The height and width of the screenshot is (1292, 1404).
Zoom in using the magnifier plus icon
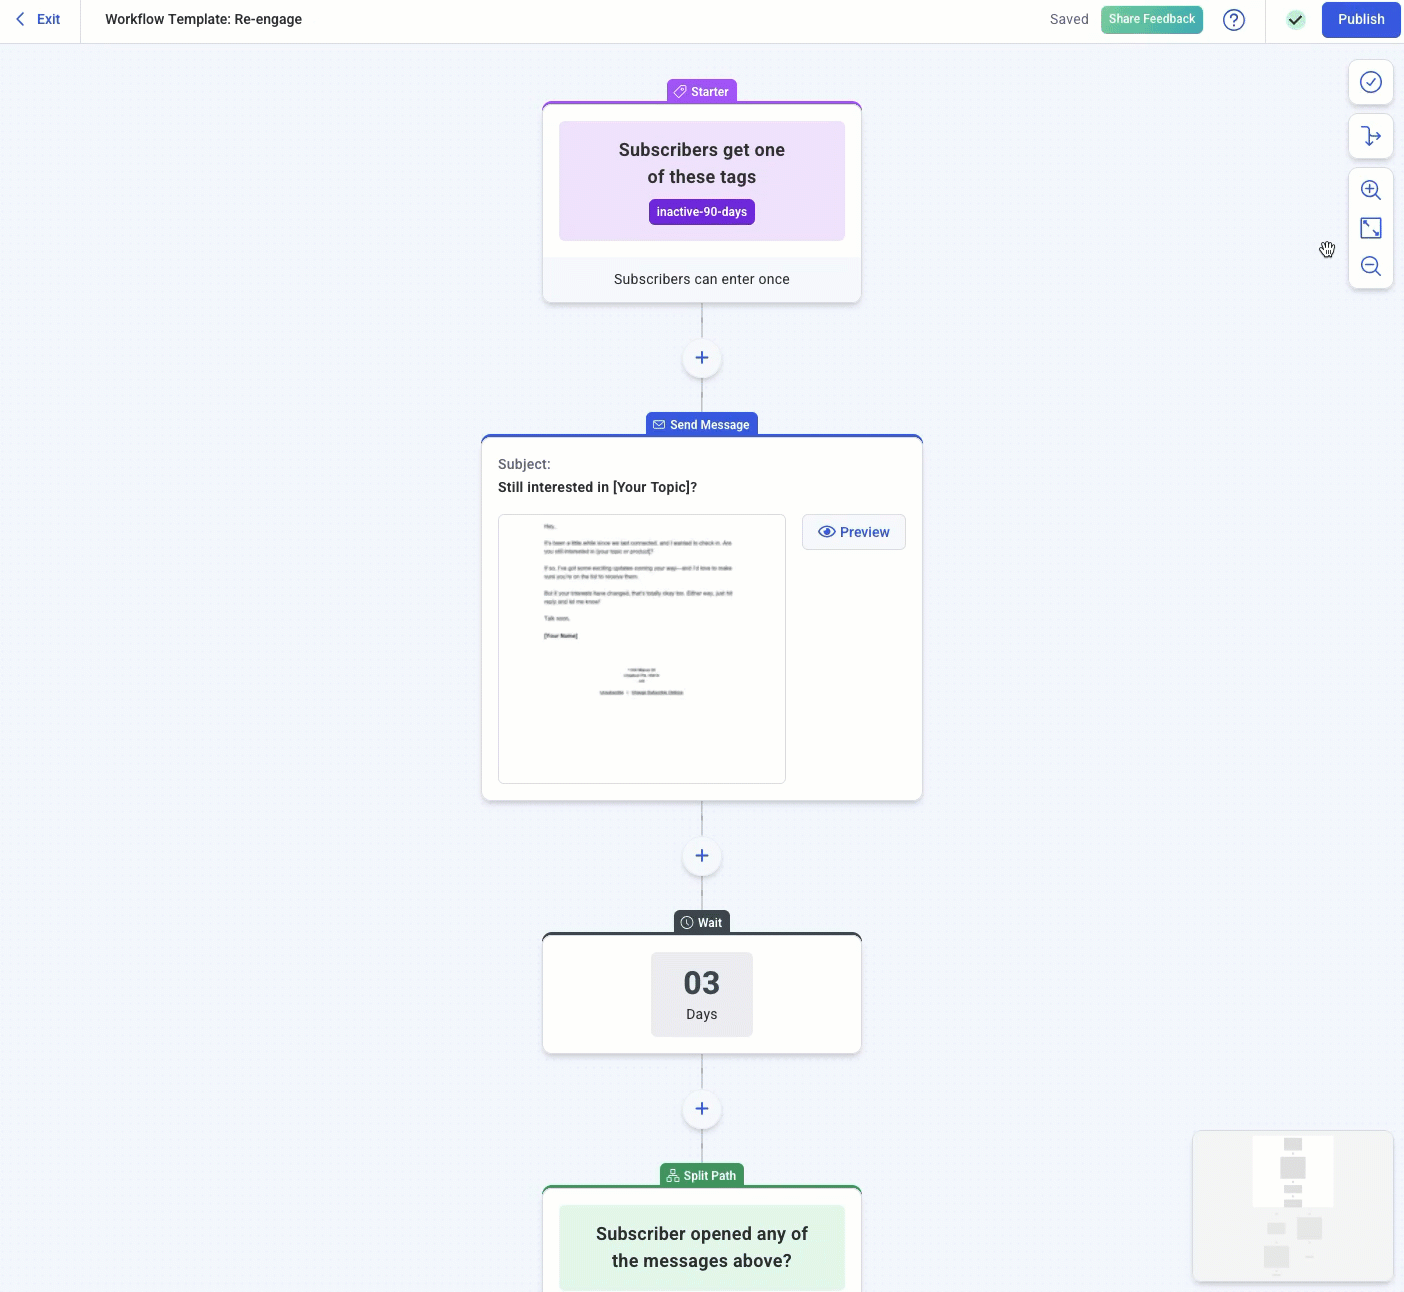pos(1370,189)
